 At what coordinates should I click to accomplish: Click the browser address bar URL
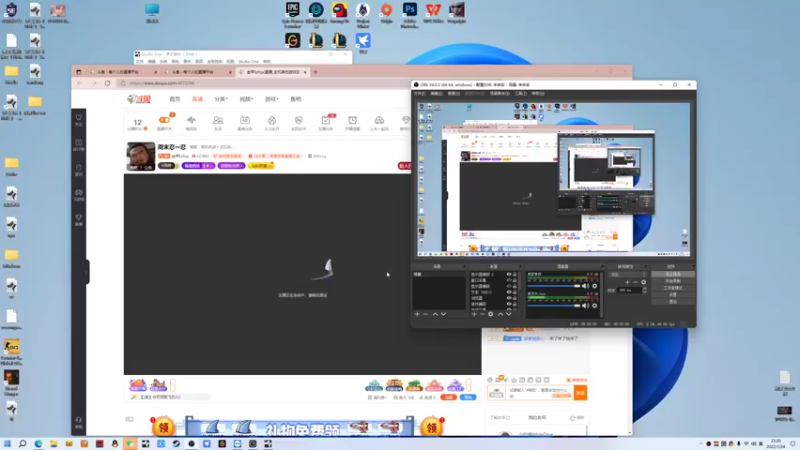(x=162, y=83)
